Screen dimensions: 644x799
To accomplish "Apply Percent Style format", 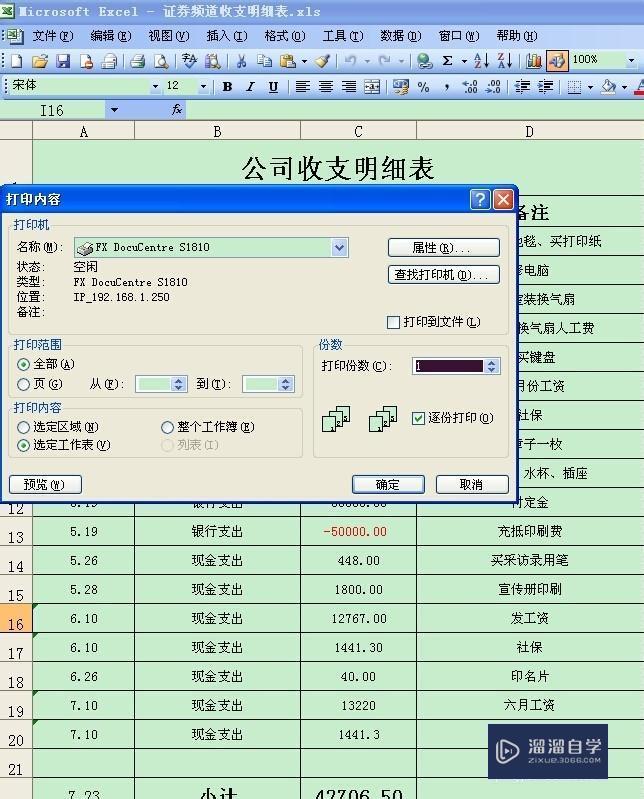I will (423, 87).
